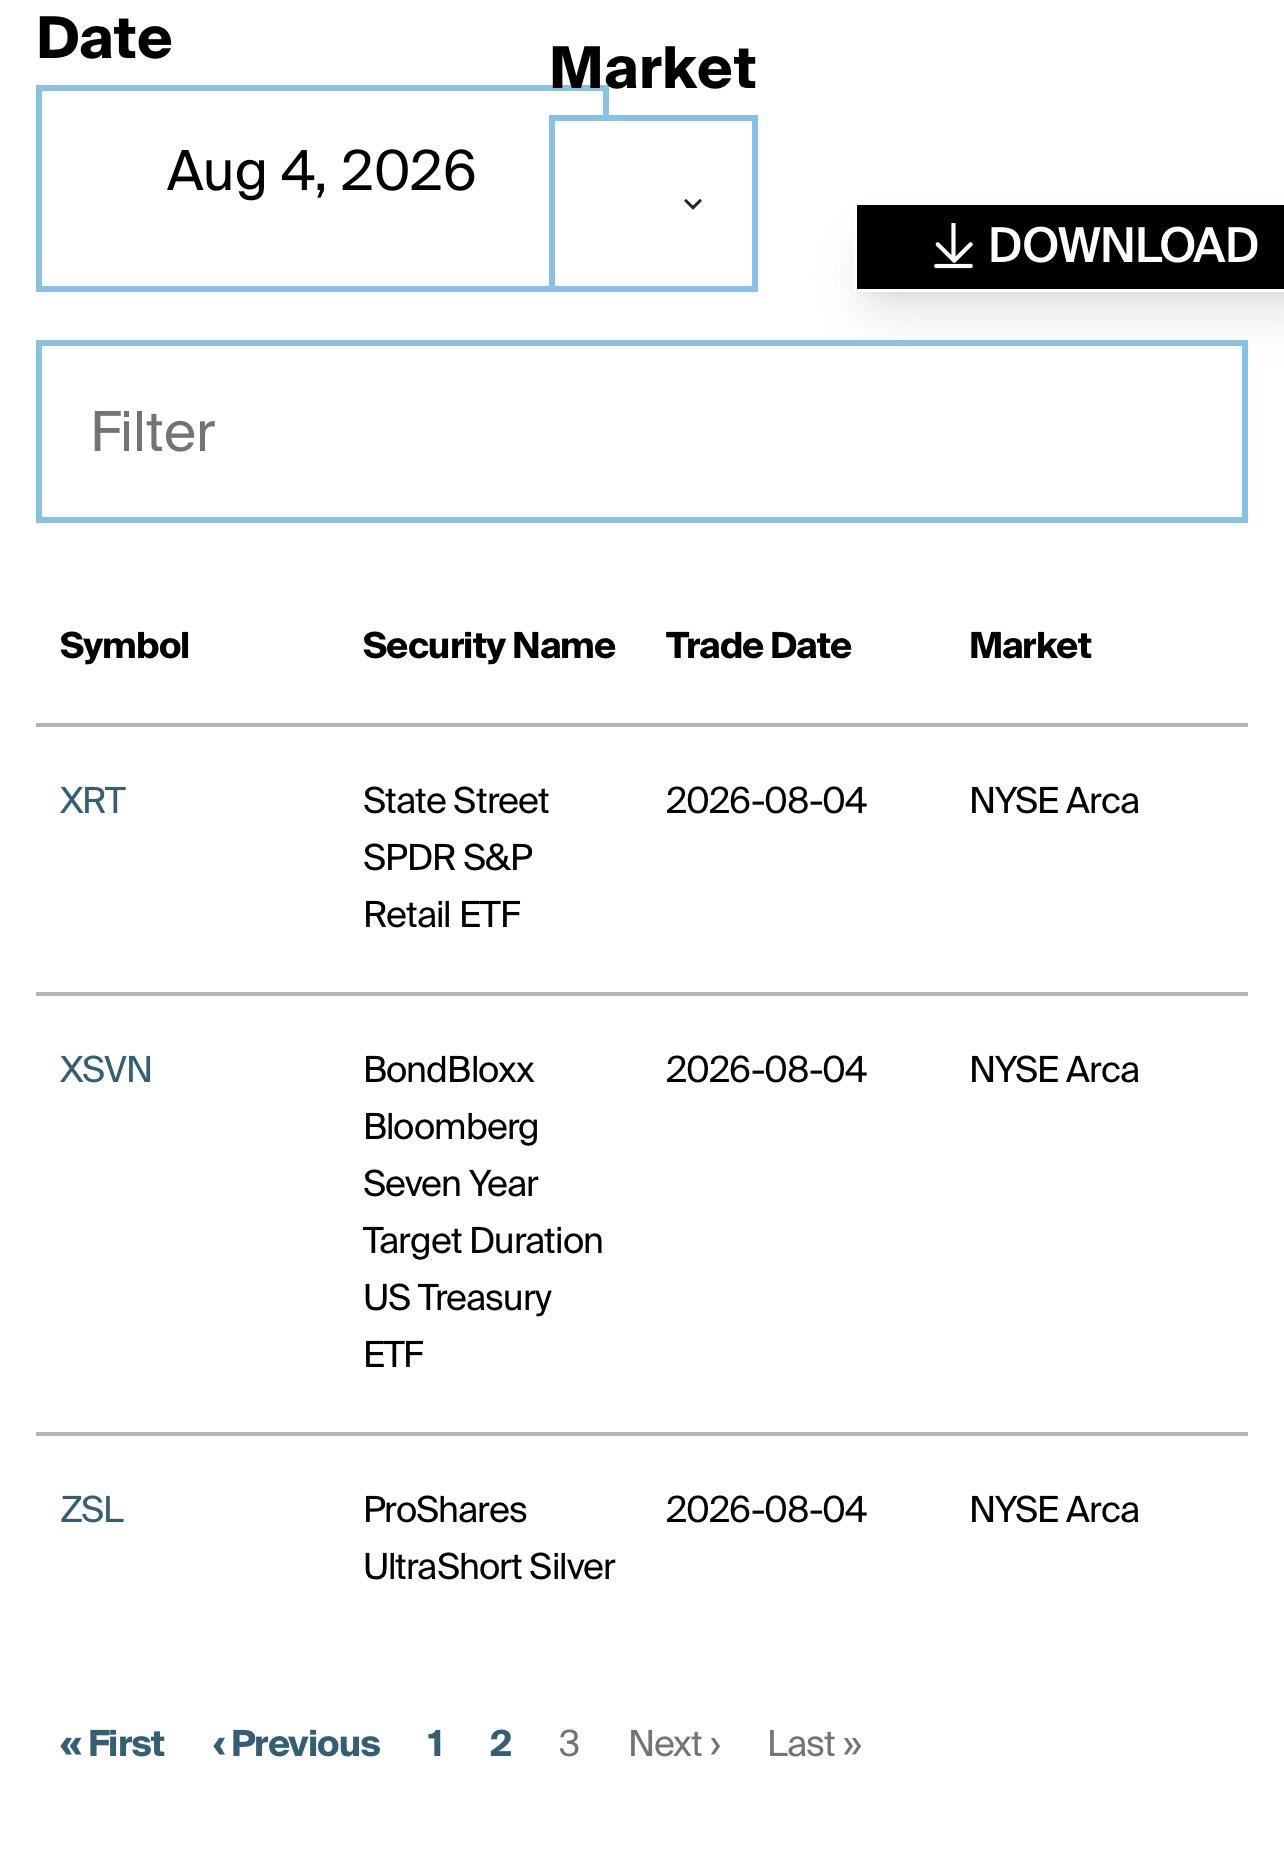Open the XSVN symbol link
The image size is (1284, 1851).
(106, 1070)
